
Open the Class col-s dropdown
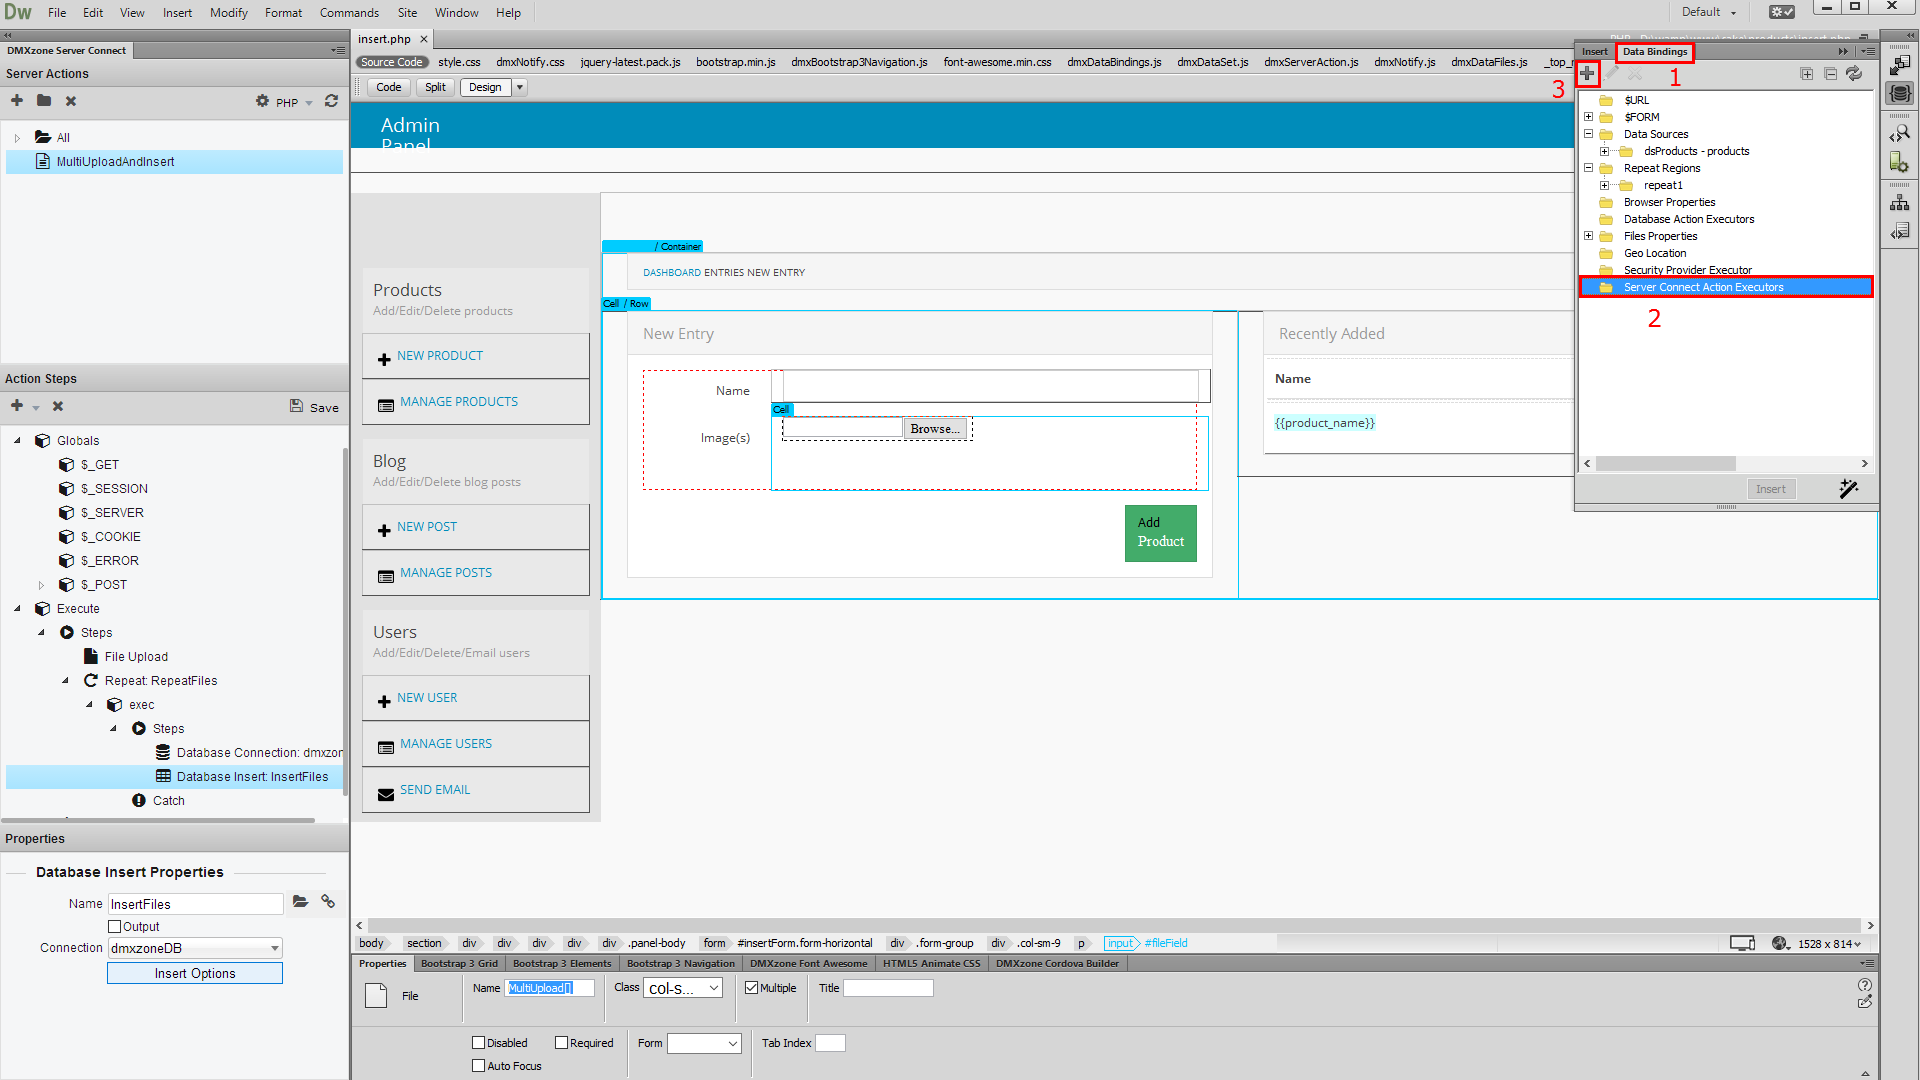pyautogui.click(x=683, y=988)
